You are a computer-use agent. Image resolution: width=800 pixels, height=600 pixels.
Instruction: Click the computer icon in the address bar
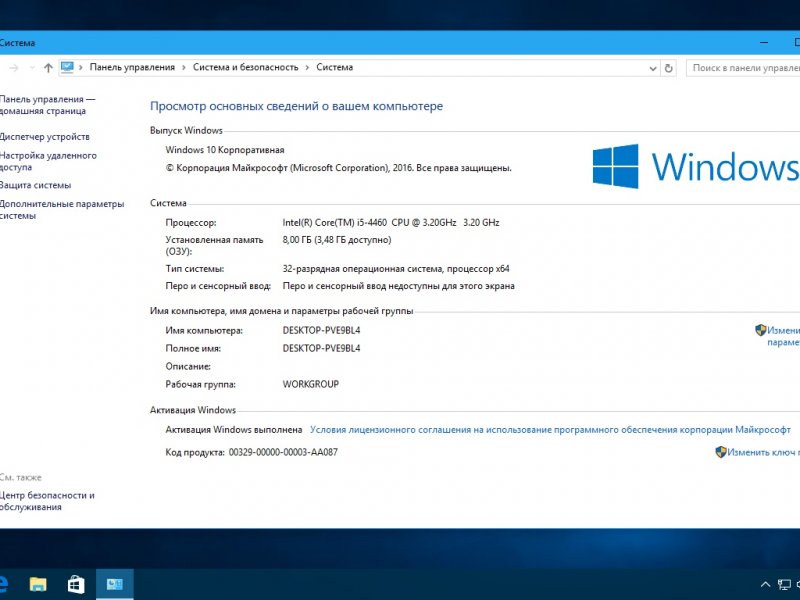(x=67, y=67)
